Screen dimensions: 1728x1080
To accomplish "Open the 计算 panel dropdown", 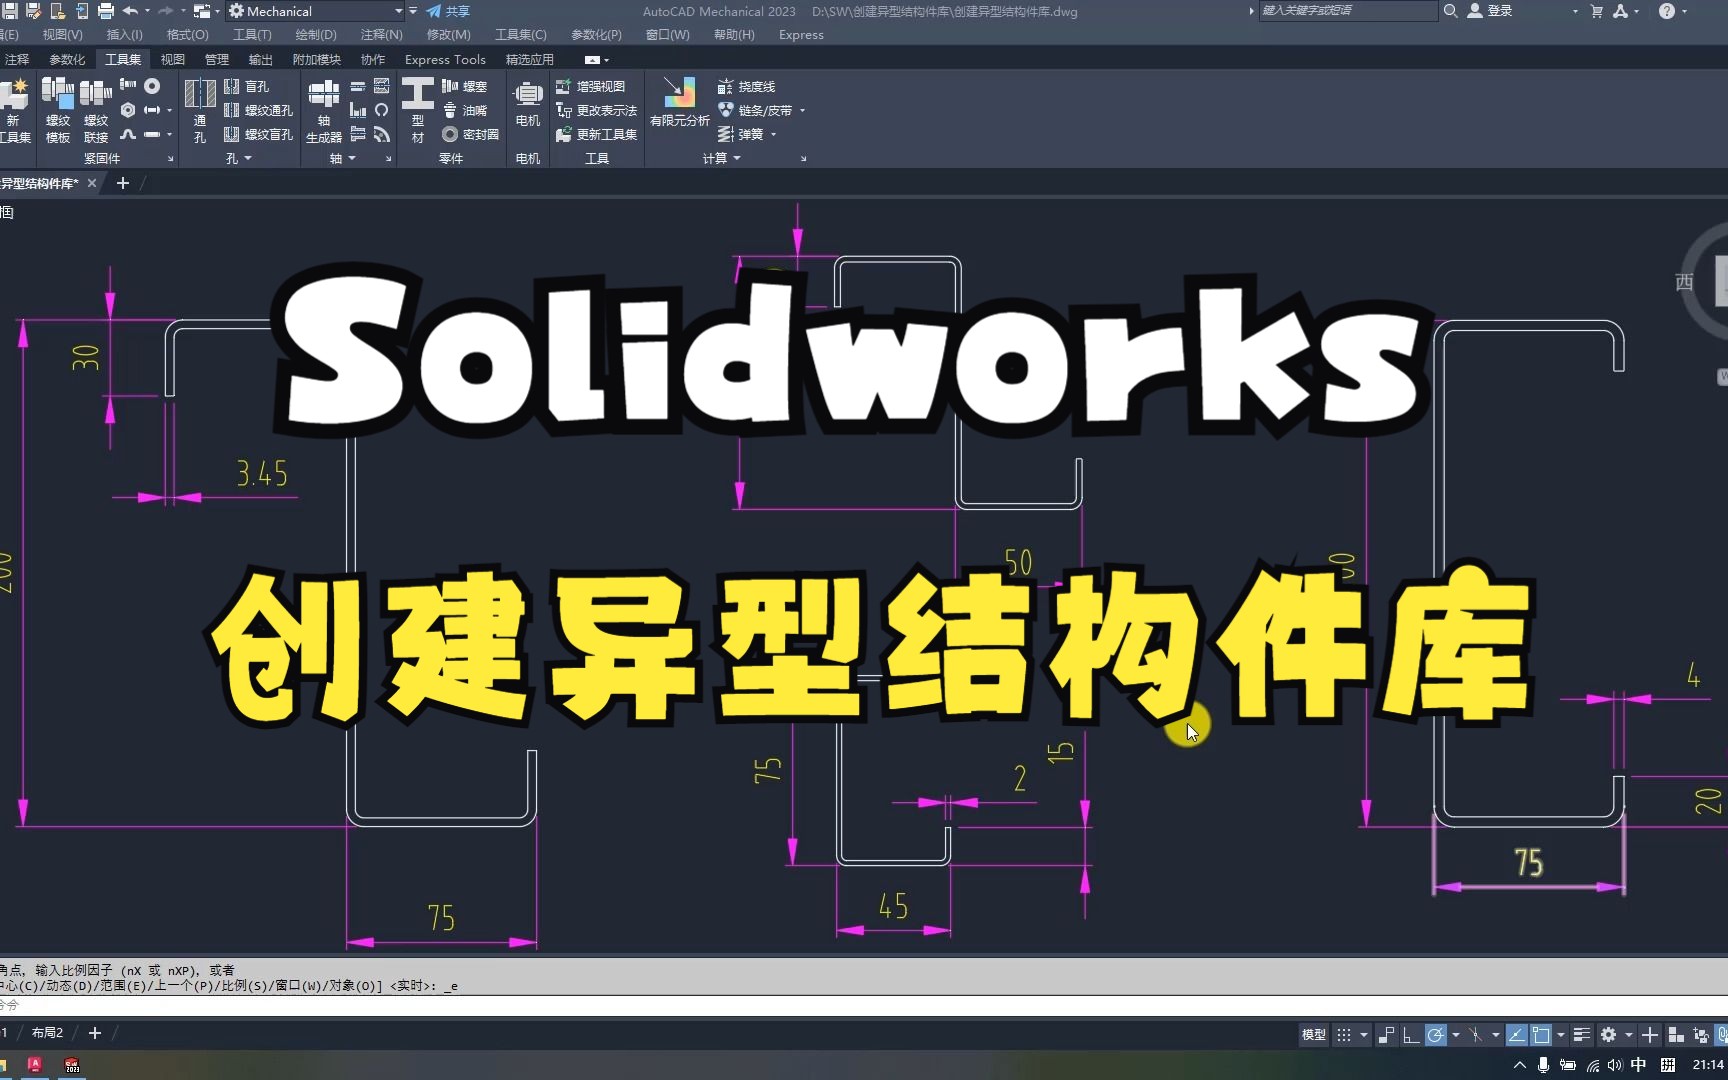I will [x=737, y=157].
